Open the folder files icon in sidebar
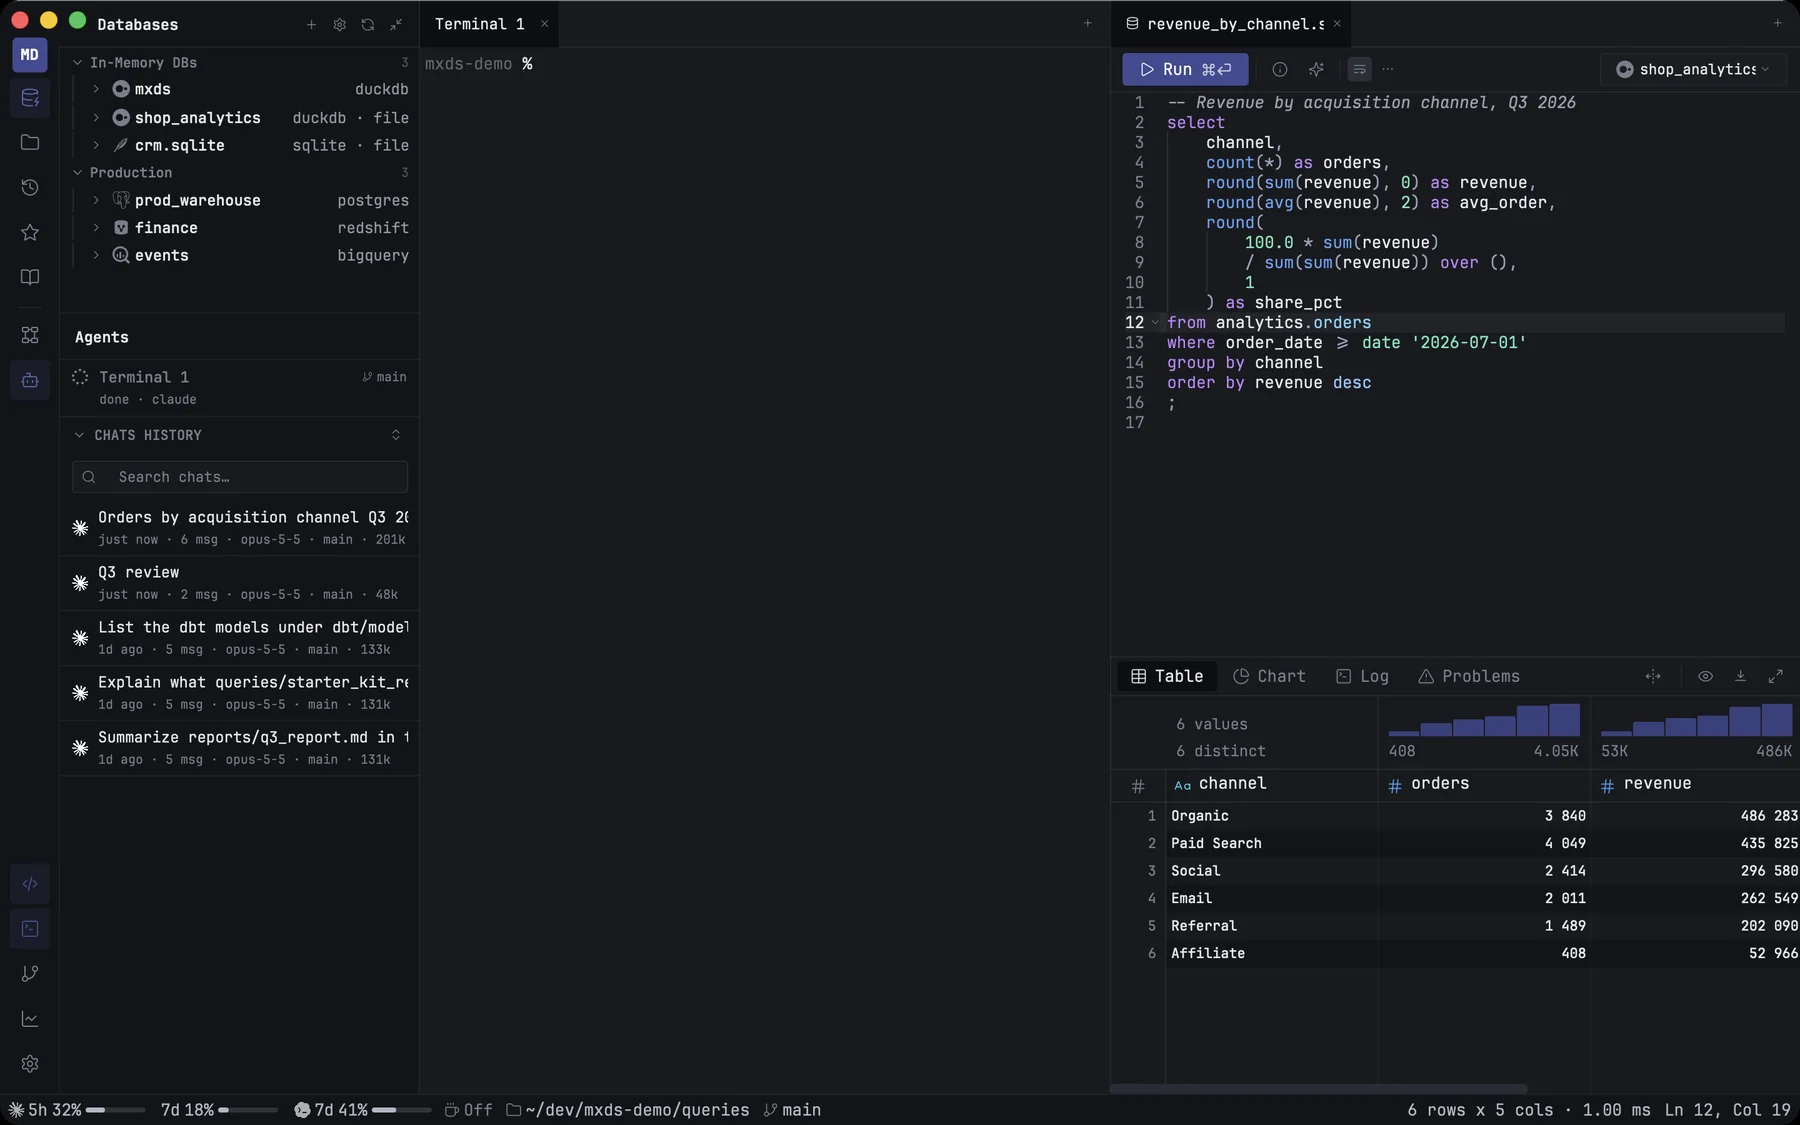Viewport: 1800px width, 1125px height. (30, 143)
